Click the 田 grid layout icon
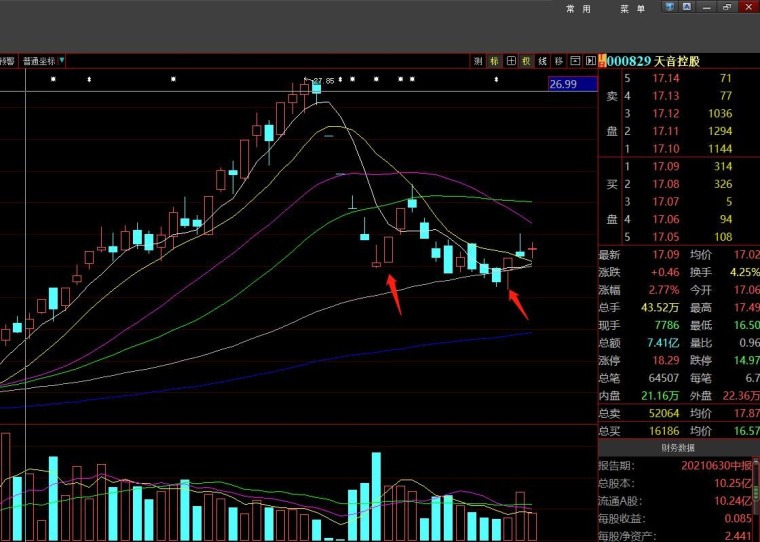 [510, 61]
